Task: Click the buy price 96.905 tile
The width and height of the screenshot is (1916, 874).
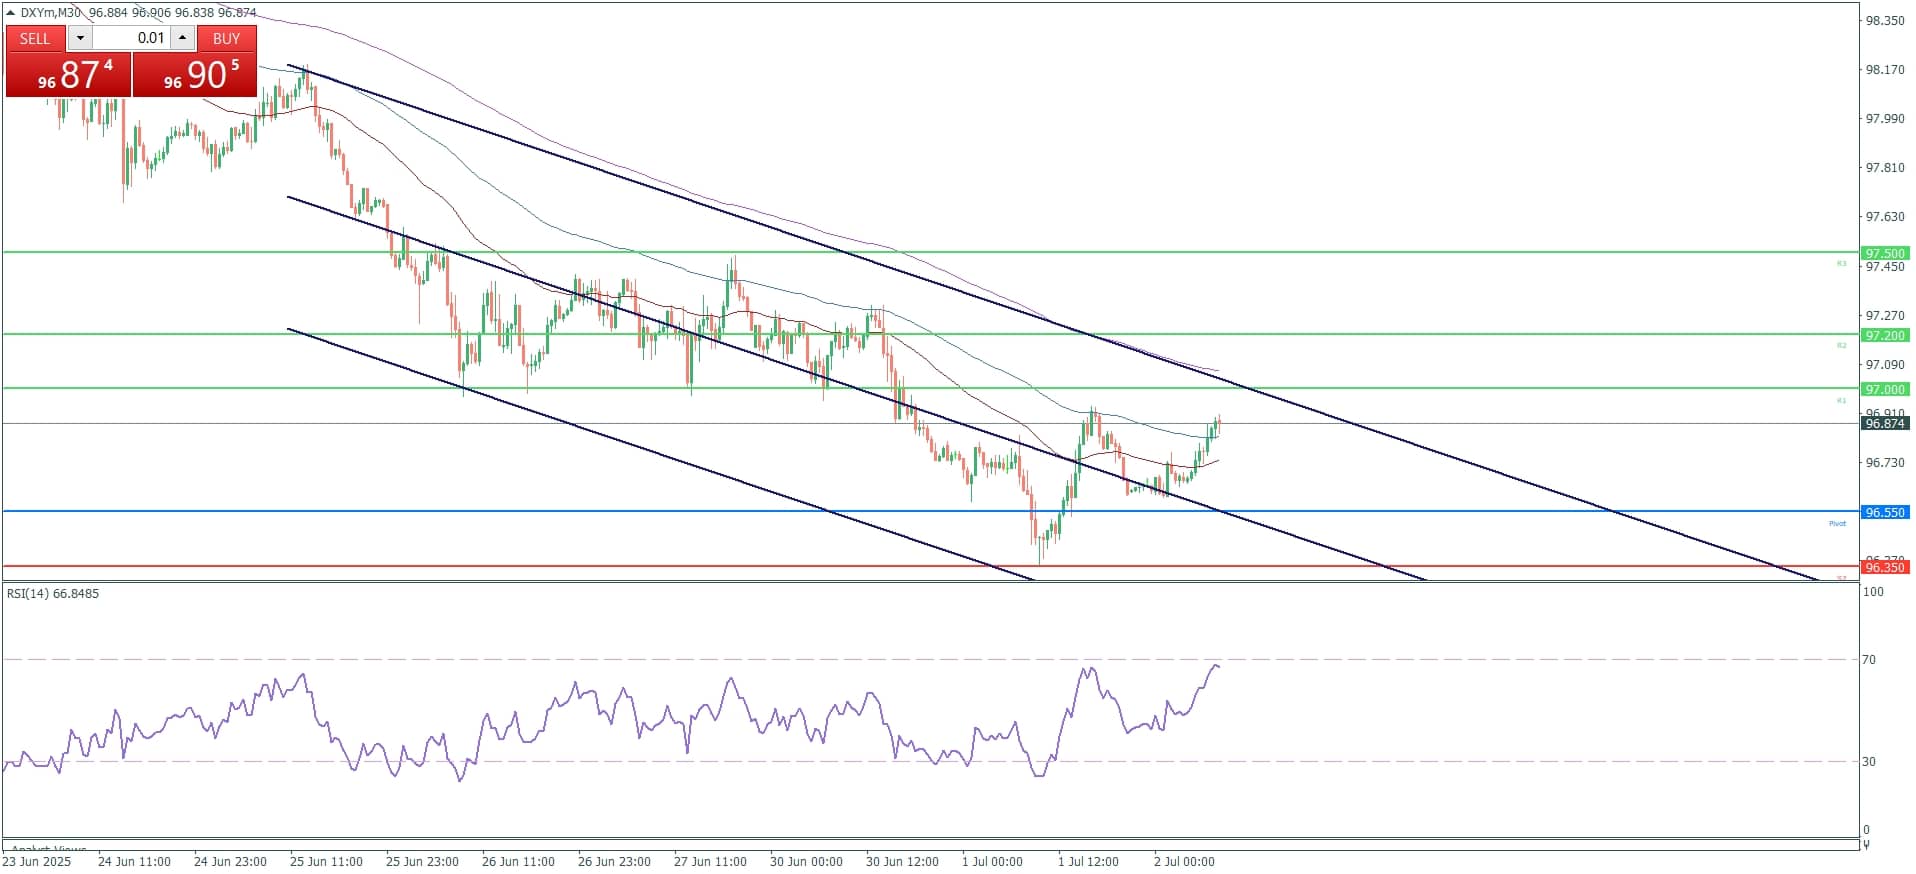Action: point(195,74)
